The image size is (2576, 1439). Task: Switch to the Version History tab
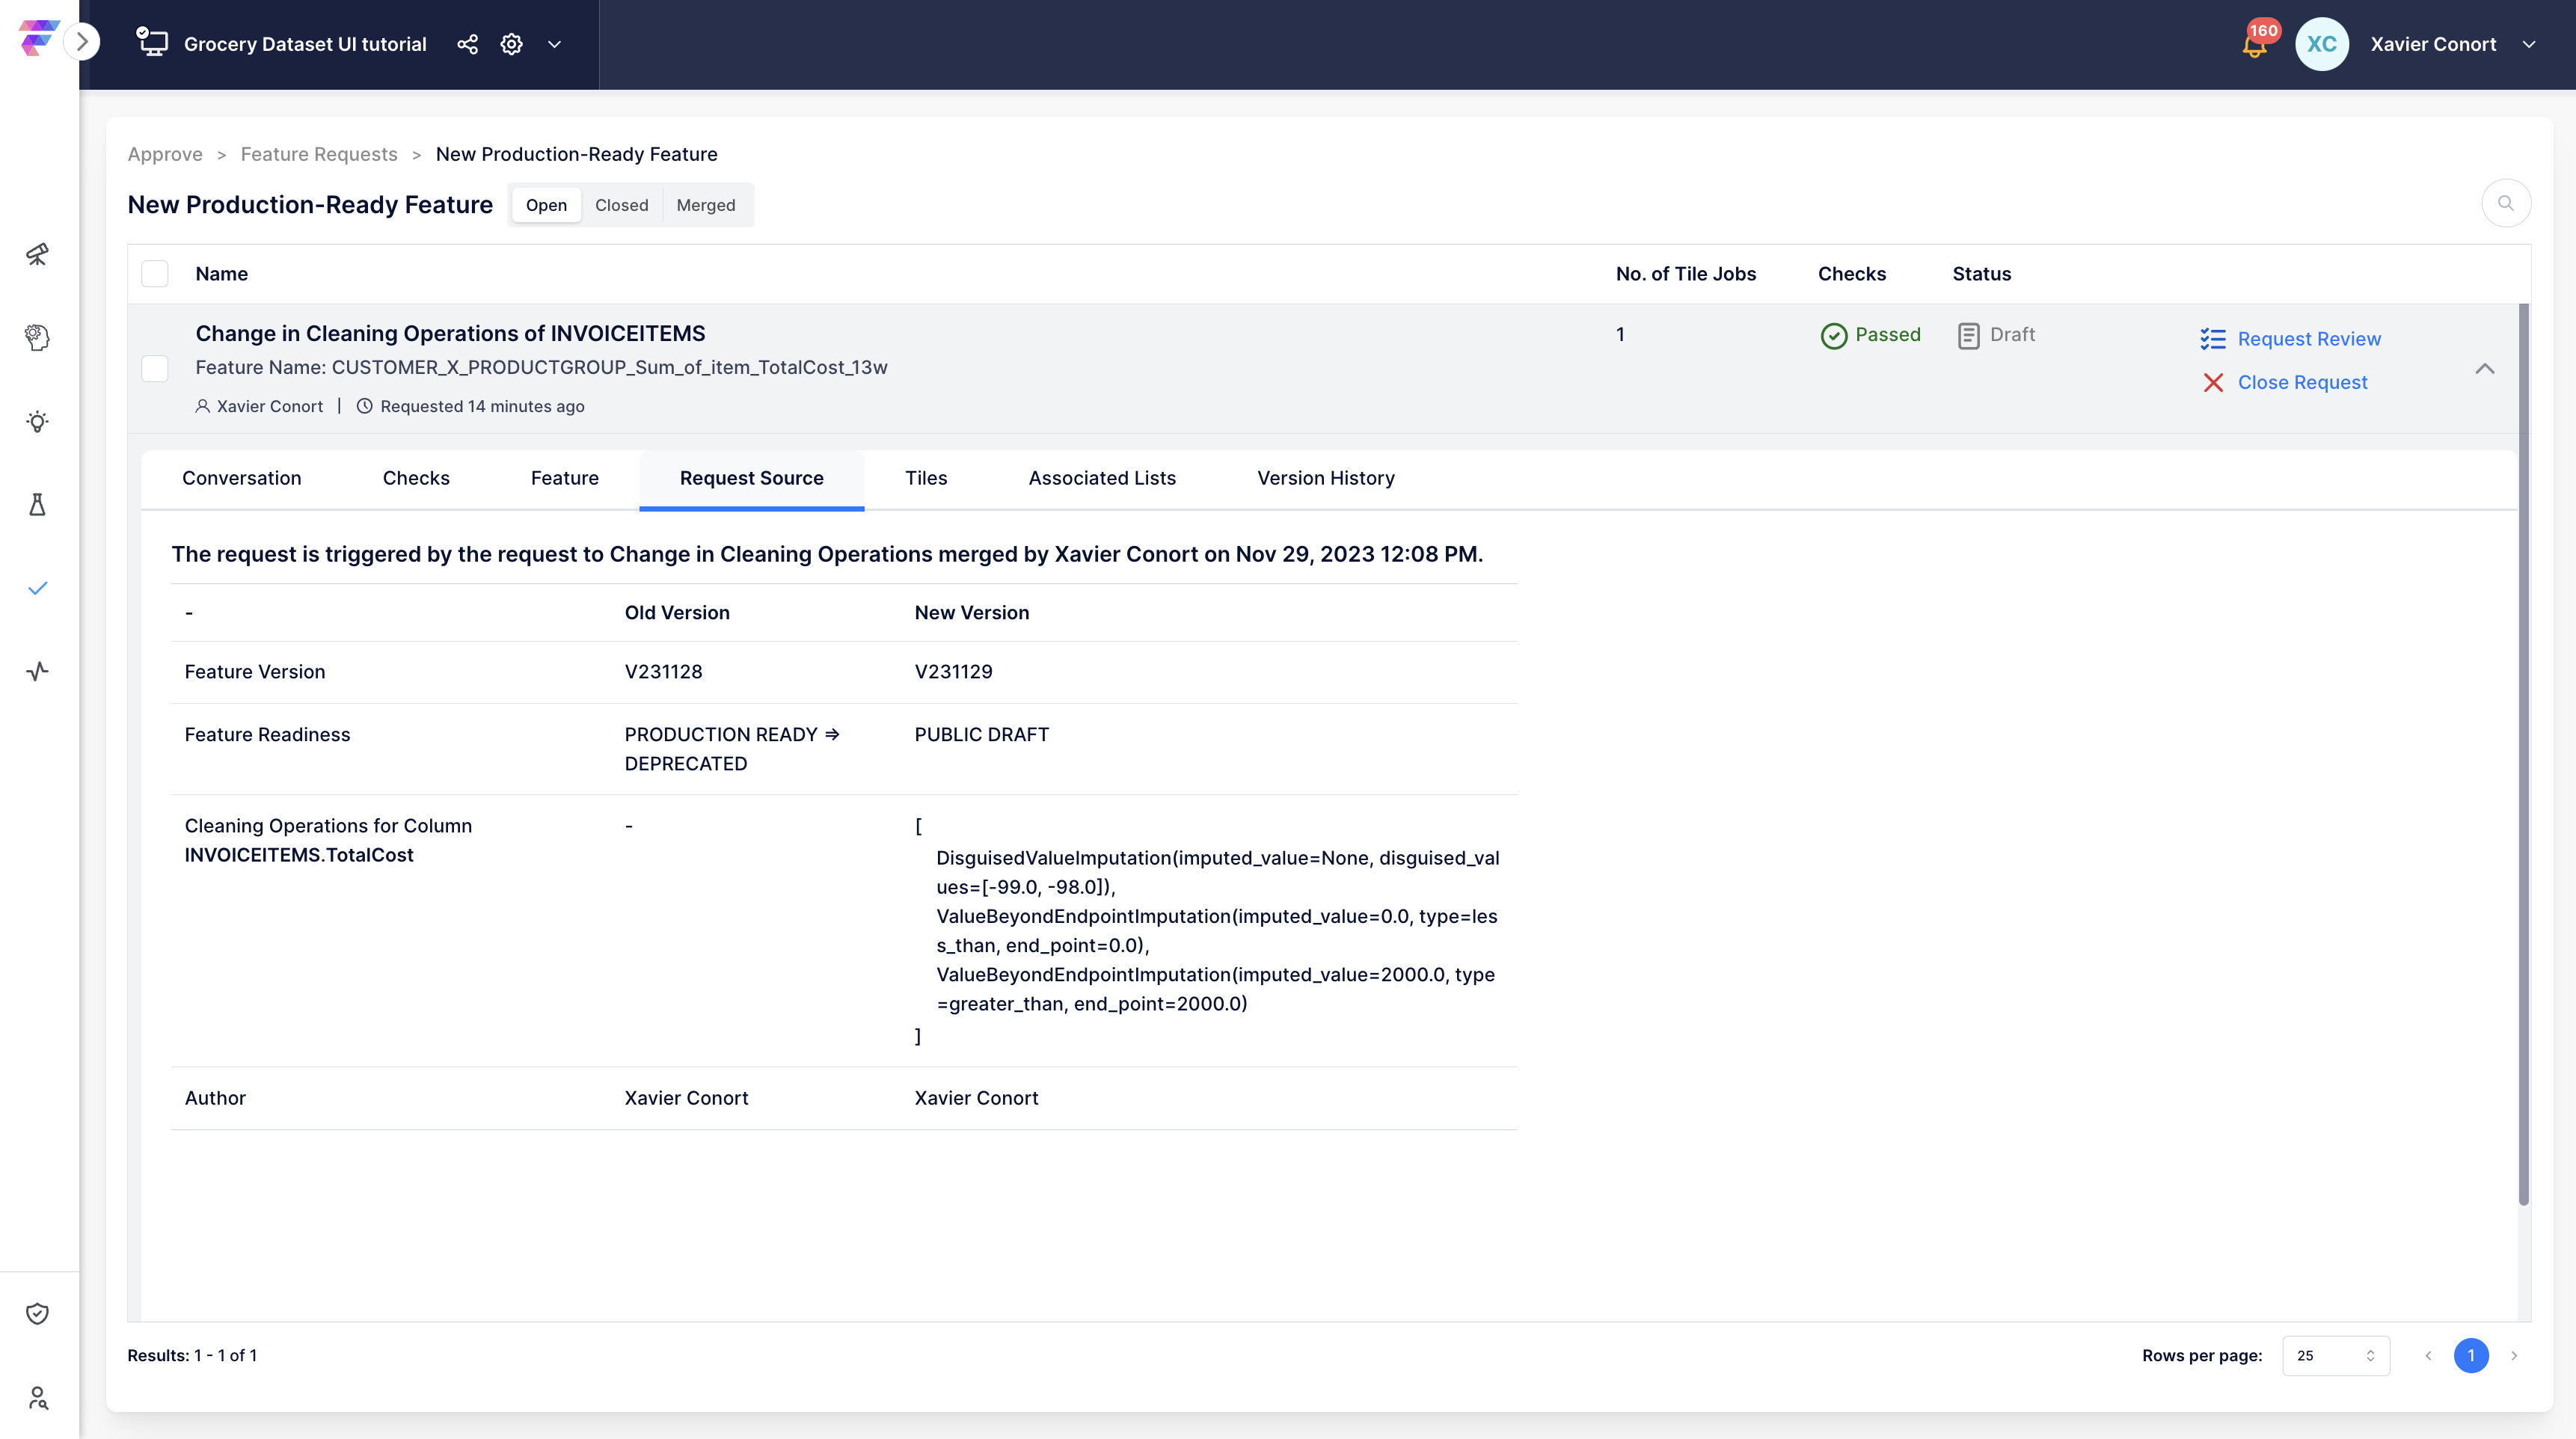[1325, 478]
